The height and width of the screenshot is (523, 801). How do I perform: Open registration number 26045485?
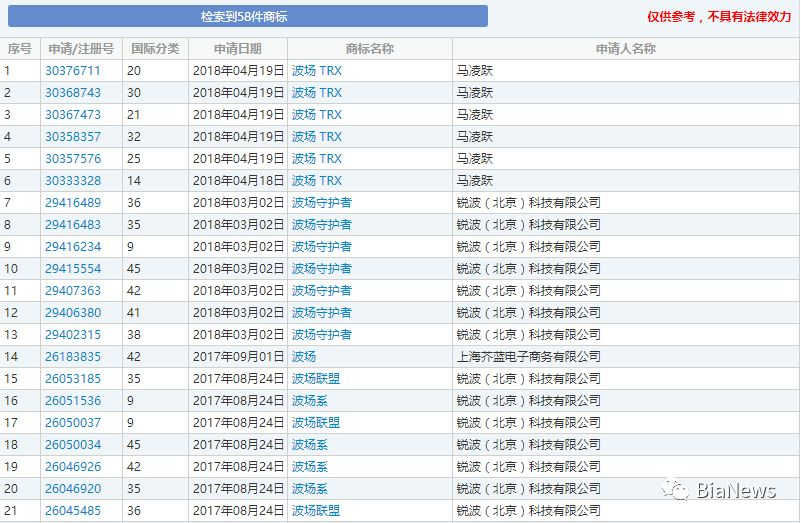click(73, 510)
